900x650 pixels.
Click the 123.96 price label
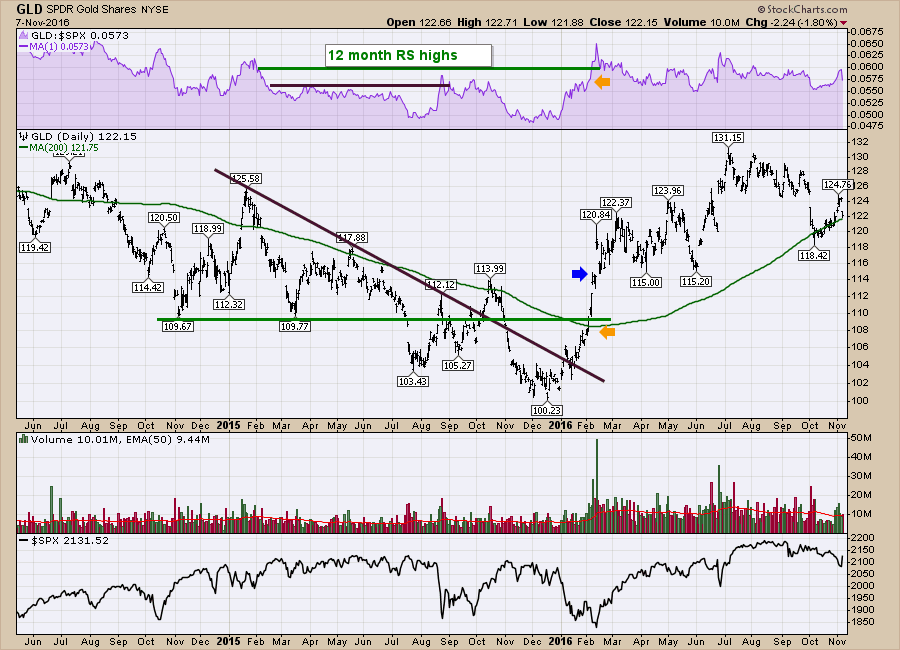pyautogui.click(x=668, y=191)
